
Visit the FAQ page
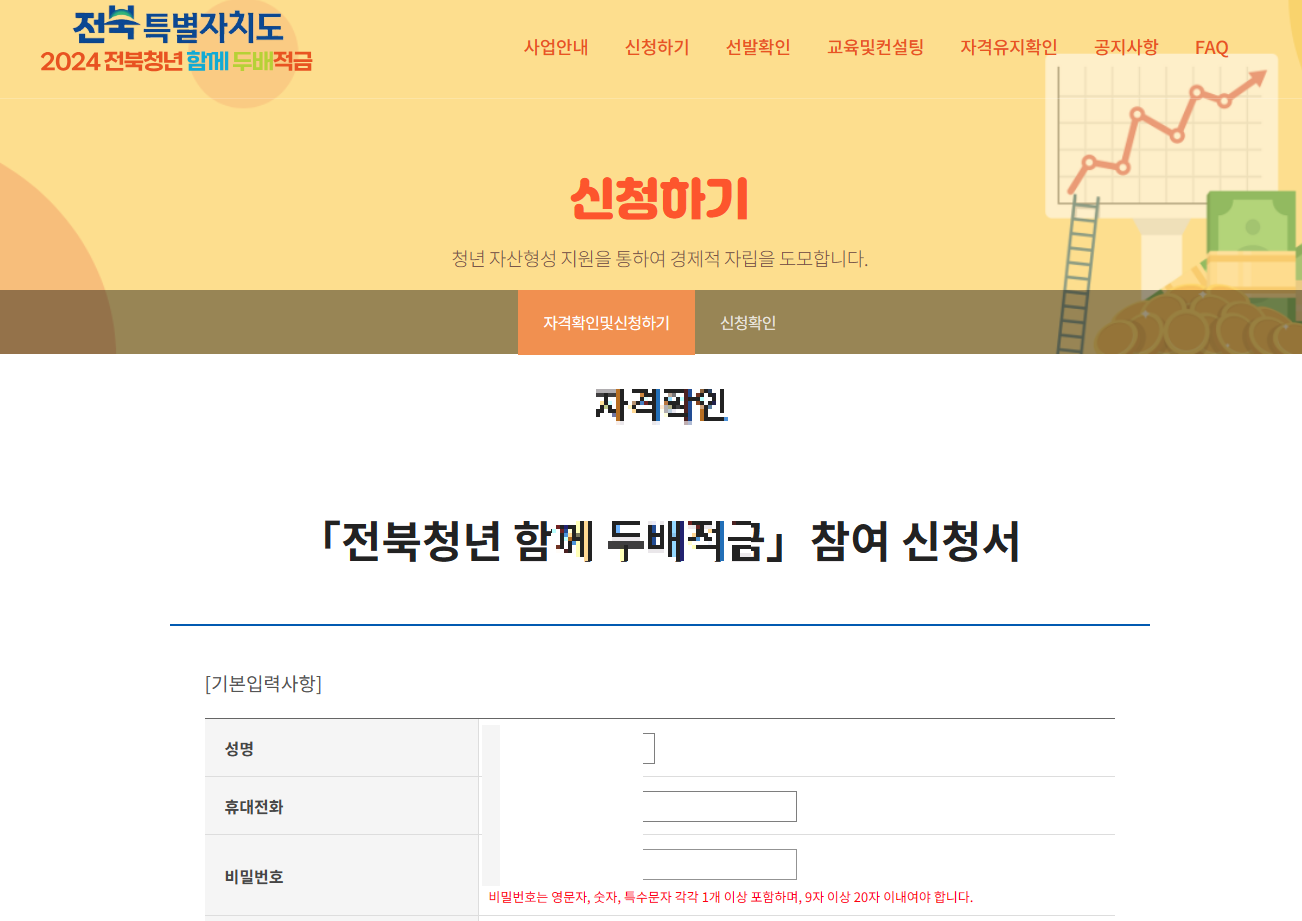coord(1212,47)
